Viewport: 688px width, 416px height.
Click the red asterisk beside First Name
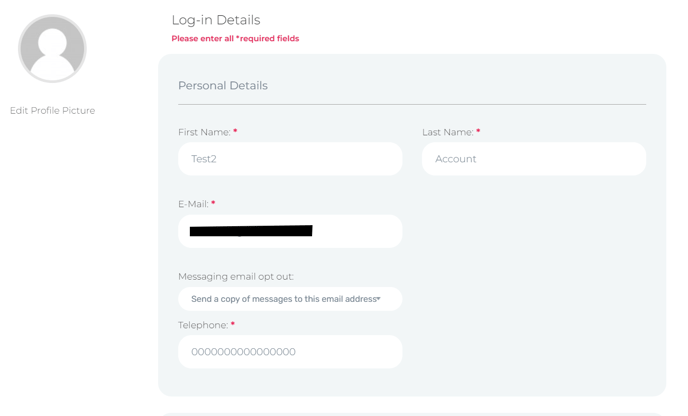tap(235, 132)
